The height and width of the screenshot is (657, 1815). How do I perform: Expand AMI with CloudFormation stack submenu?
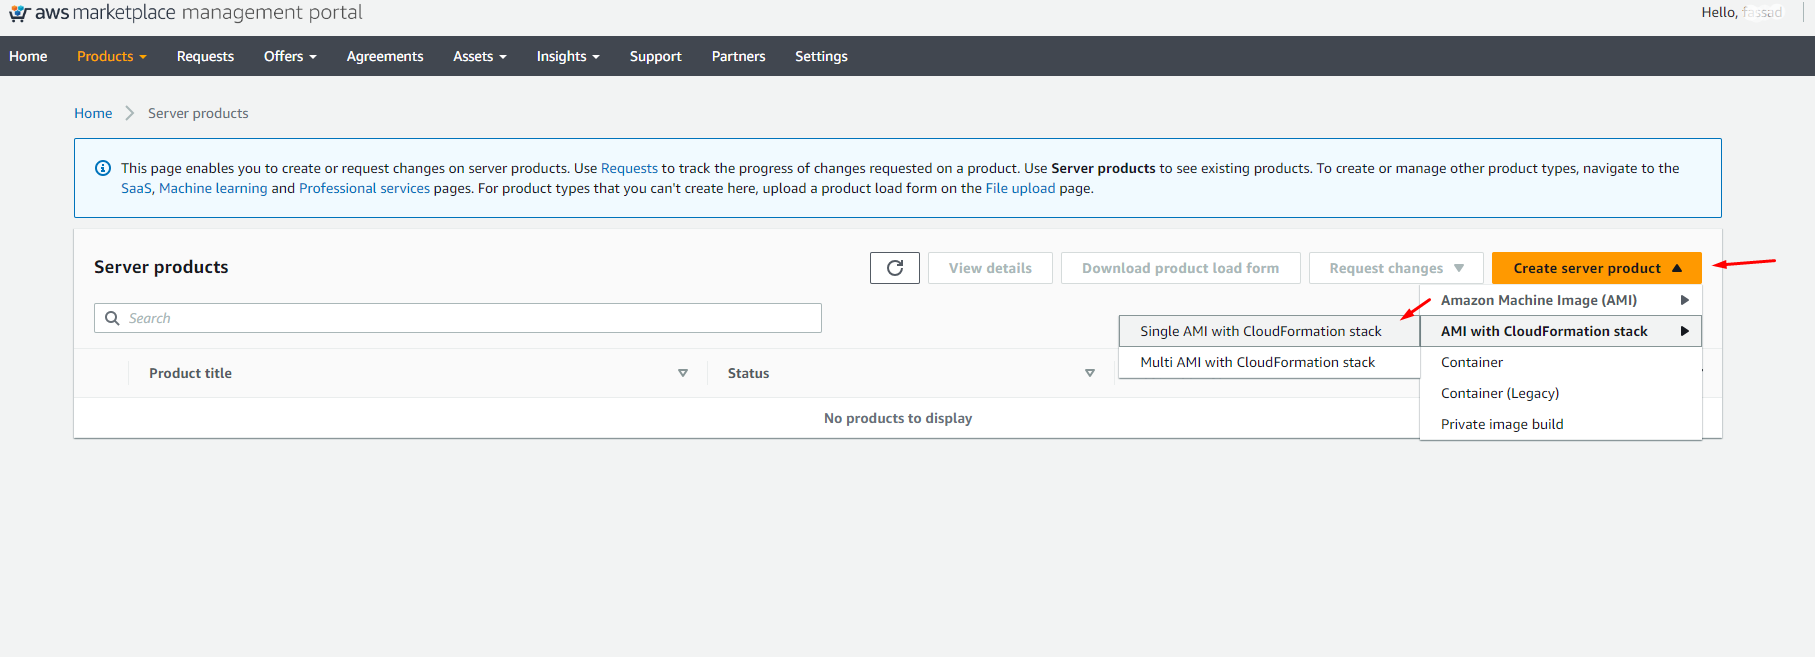1561,331
